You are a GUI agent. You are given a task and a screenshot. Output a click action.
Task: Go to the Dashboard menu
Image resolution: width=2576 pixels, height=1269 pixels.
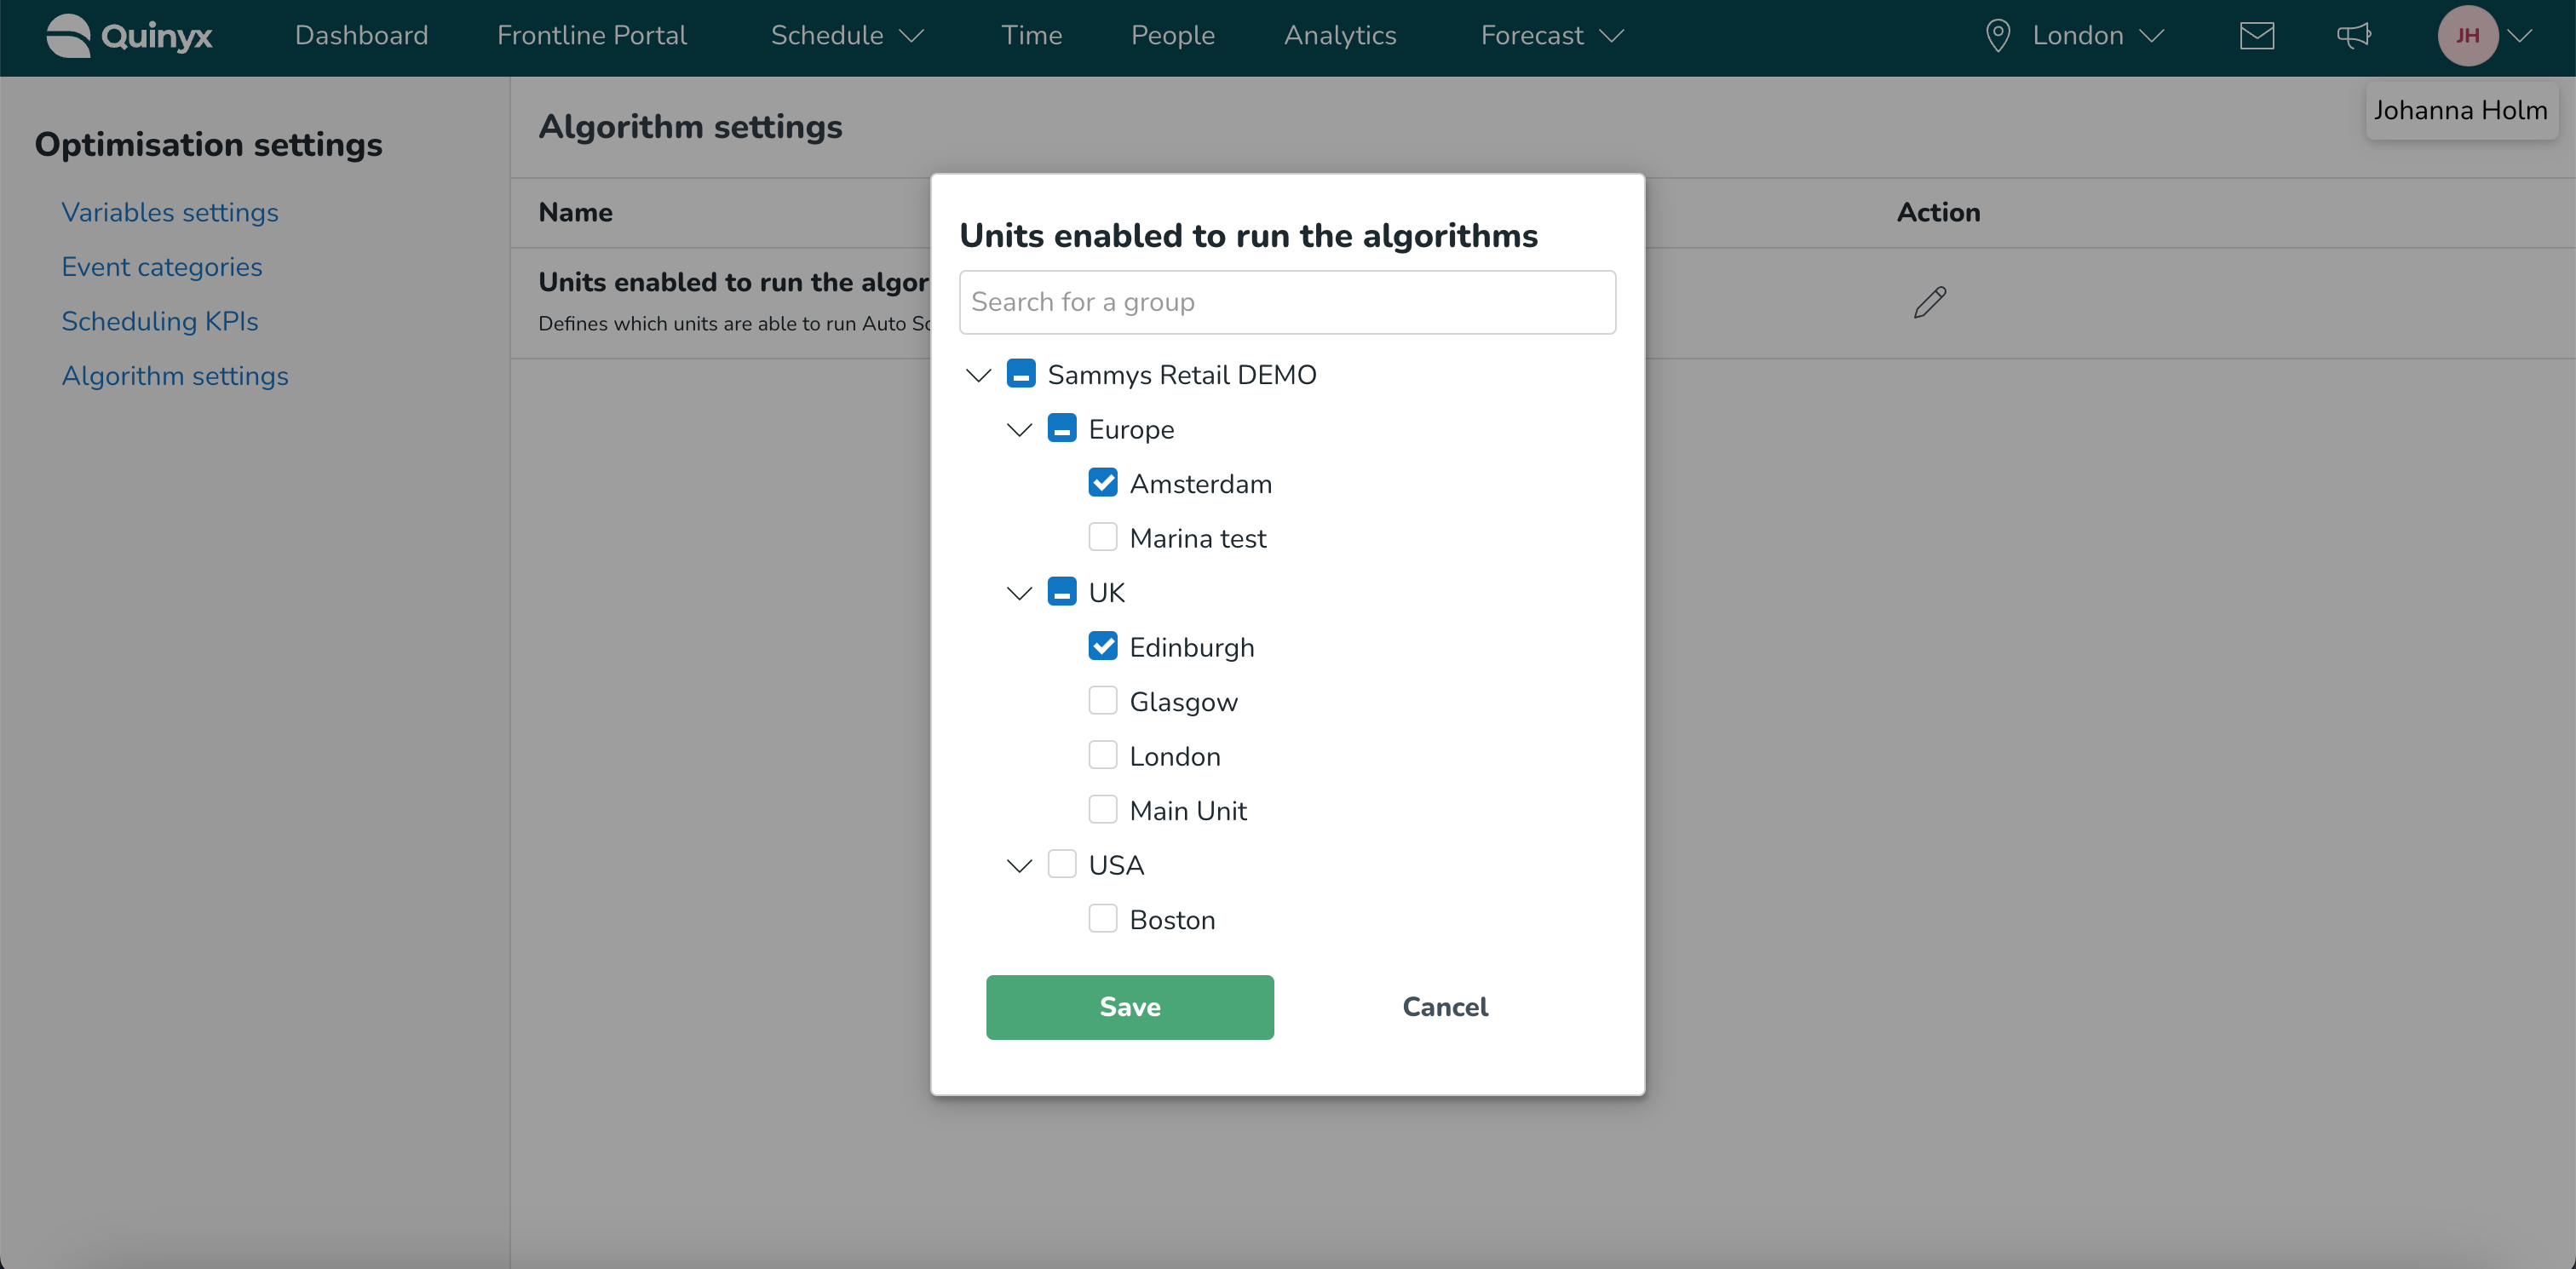(x=361, y=36)
